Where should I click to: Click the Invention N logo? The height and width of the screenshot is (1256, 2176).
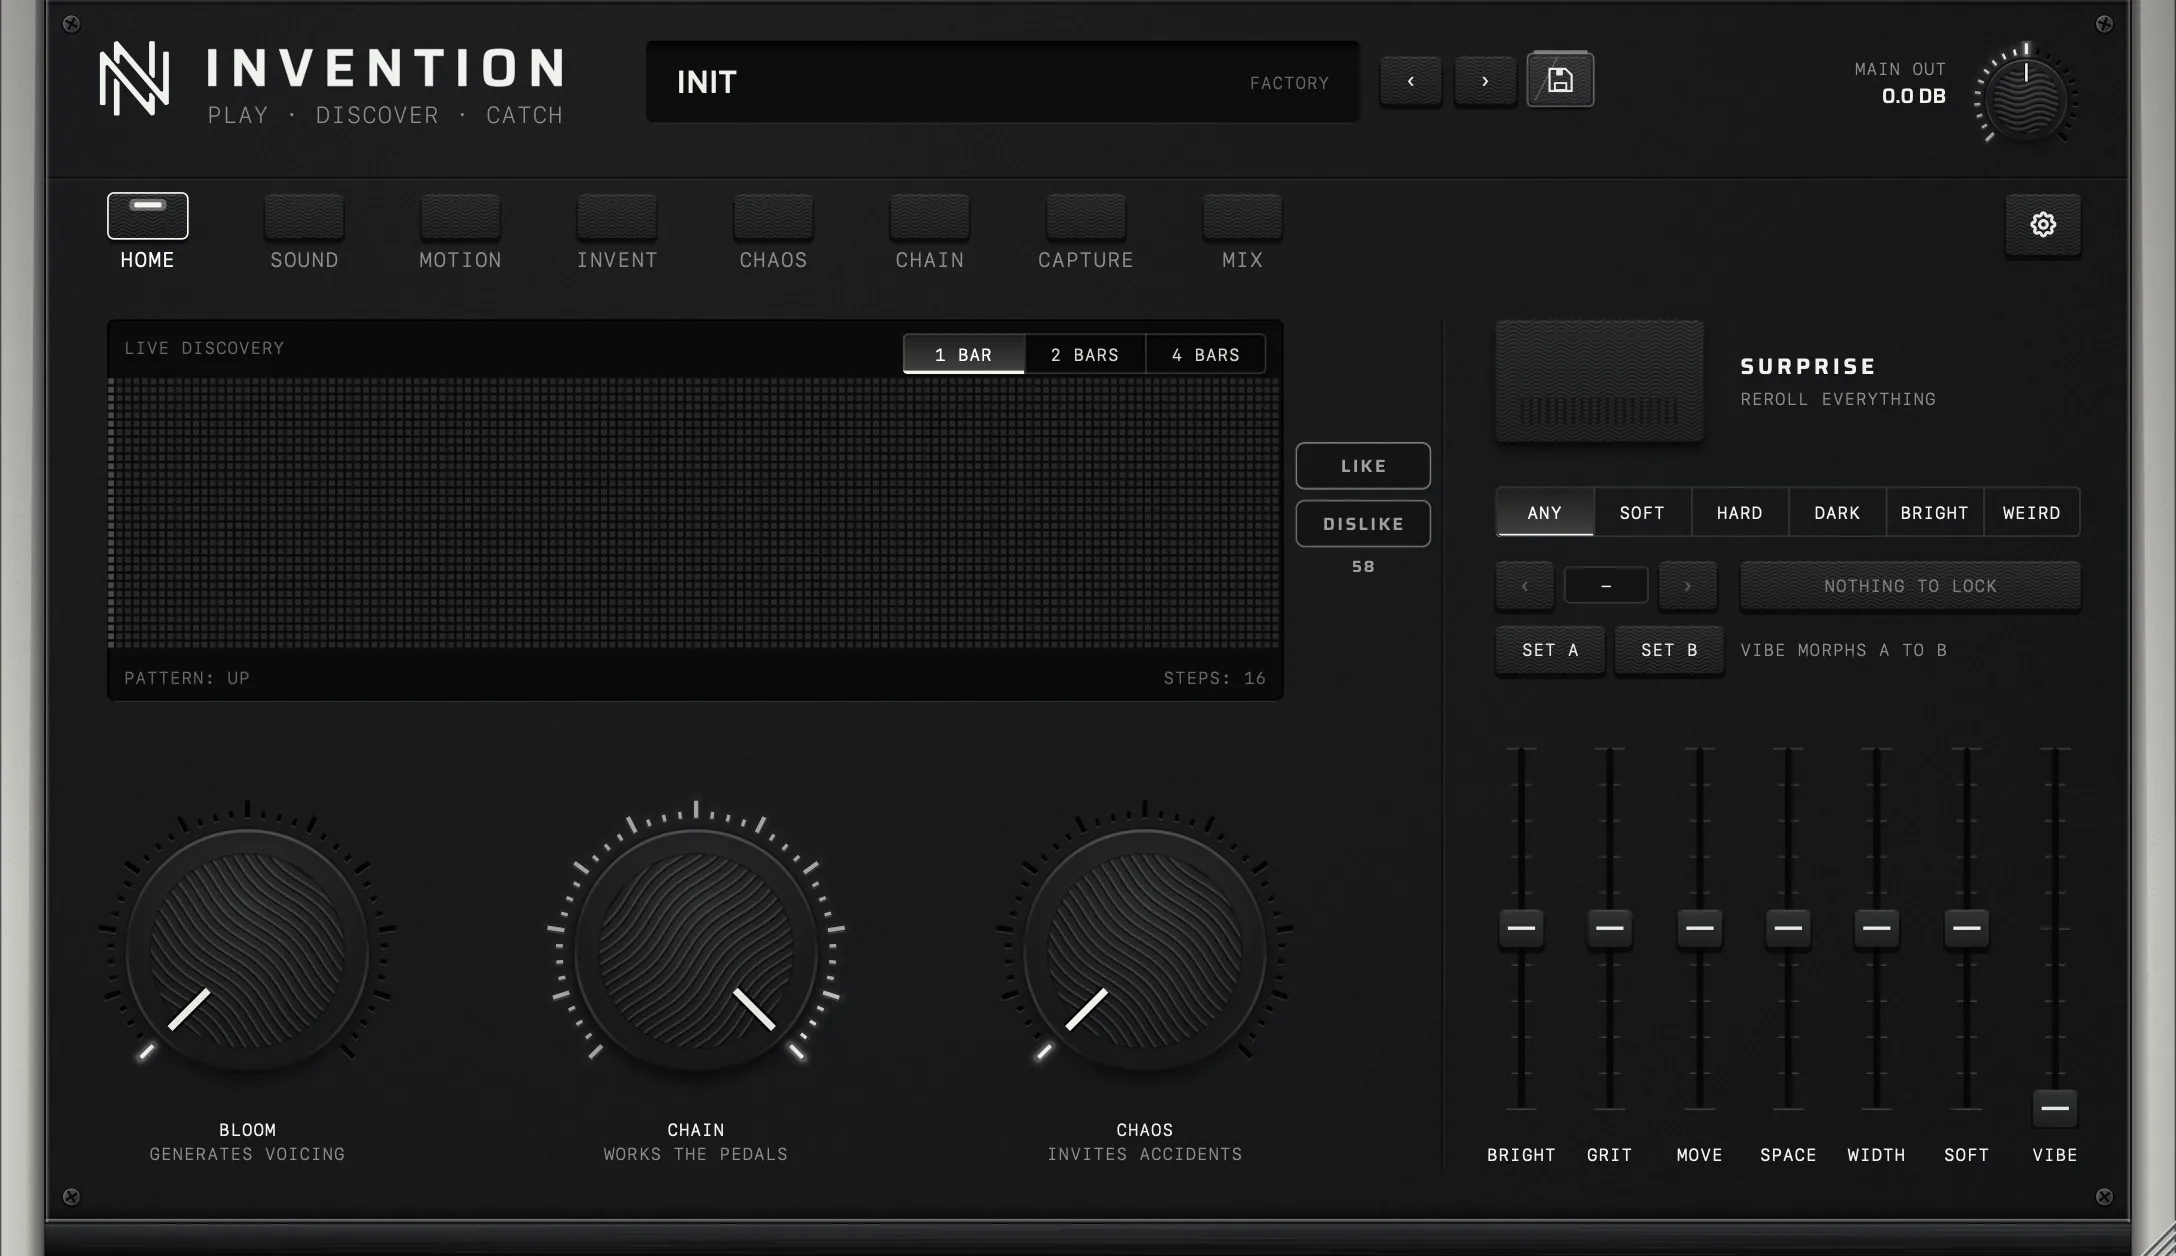[x=134, y=78]
